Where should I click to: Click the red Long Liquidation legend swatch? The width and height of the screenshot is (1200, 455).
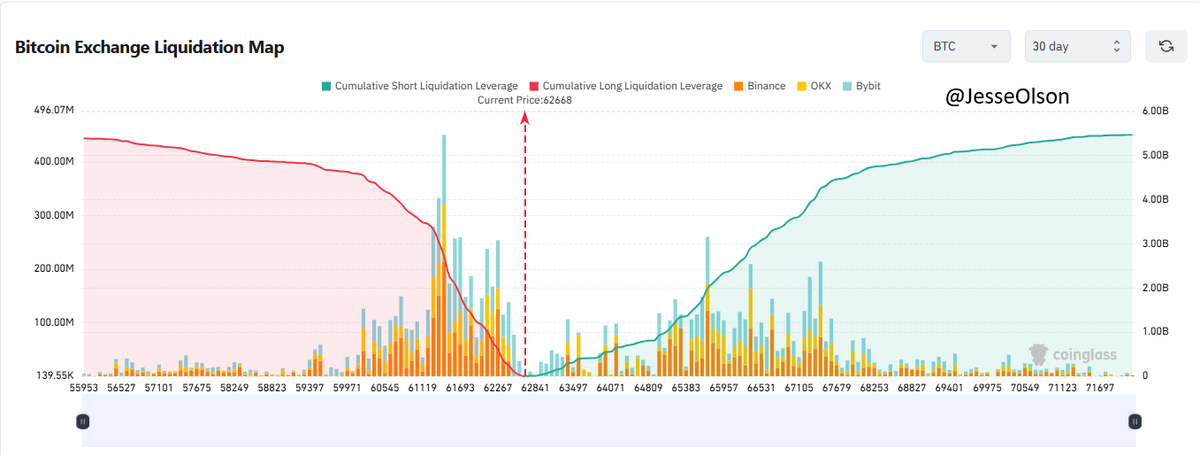[x=533, y=86]
